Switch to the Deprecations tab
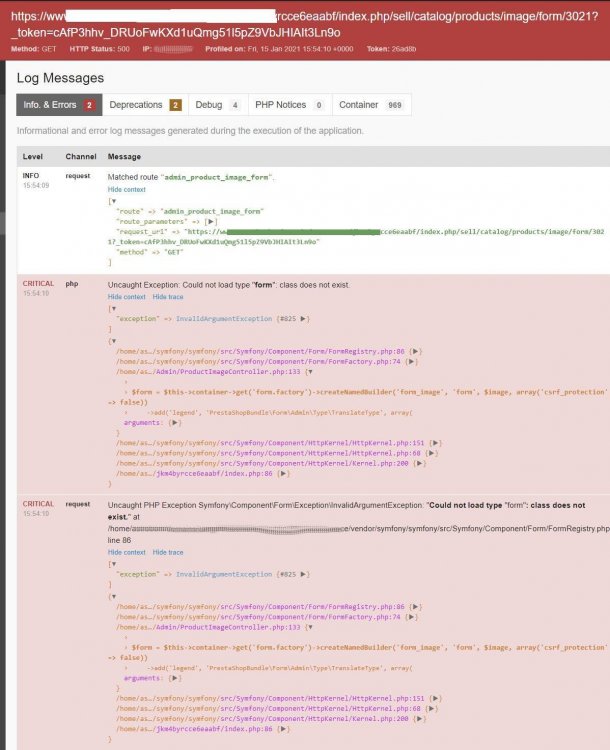This screenshot has width=610, height=750. 145,105
